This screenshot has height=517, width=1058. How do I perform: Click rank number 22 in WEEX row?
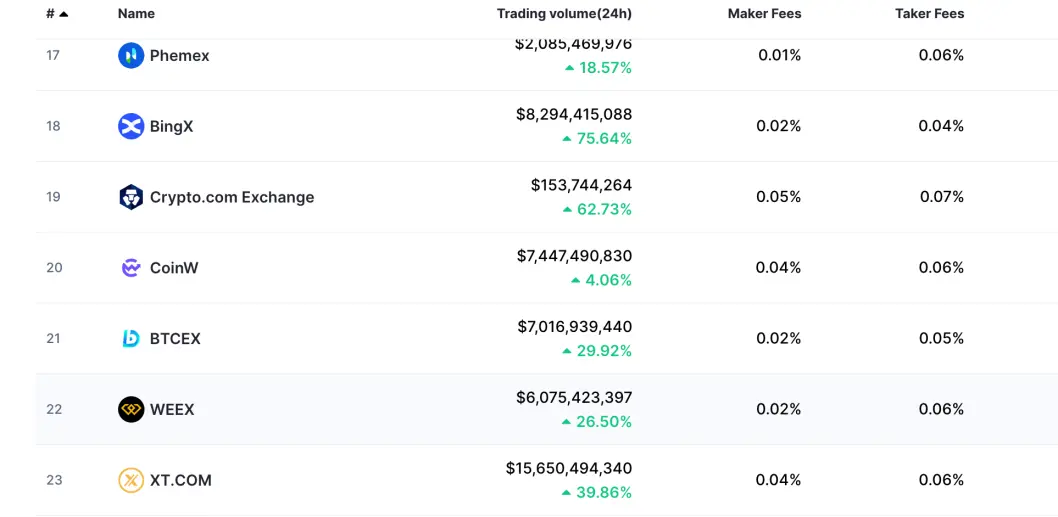pyautogui.click(x=54, y=410)
